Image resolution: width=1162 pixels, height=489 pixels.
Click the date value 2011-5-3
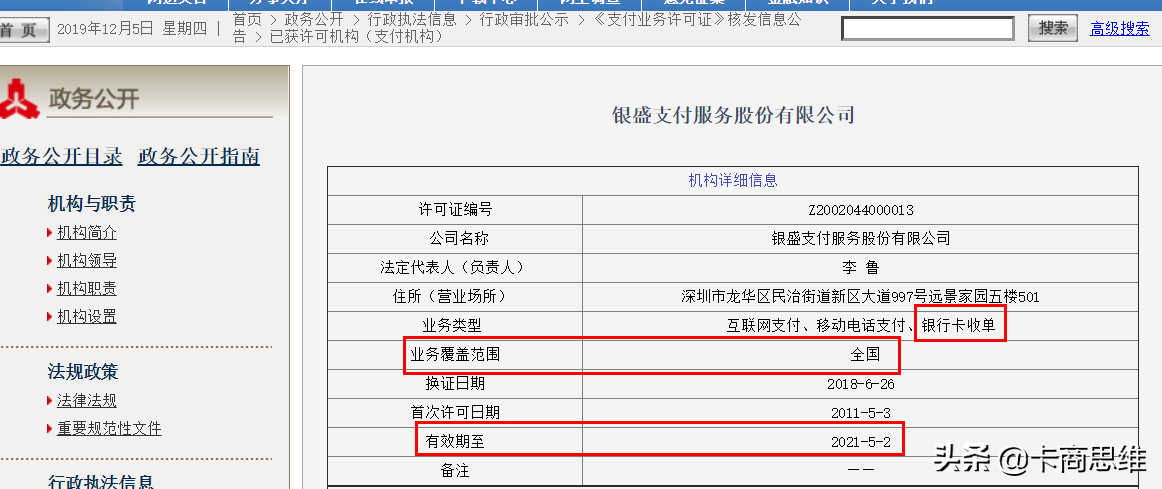860,413
